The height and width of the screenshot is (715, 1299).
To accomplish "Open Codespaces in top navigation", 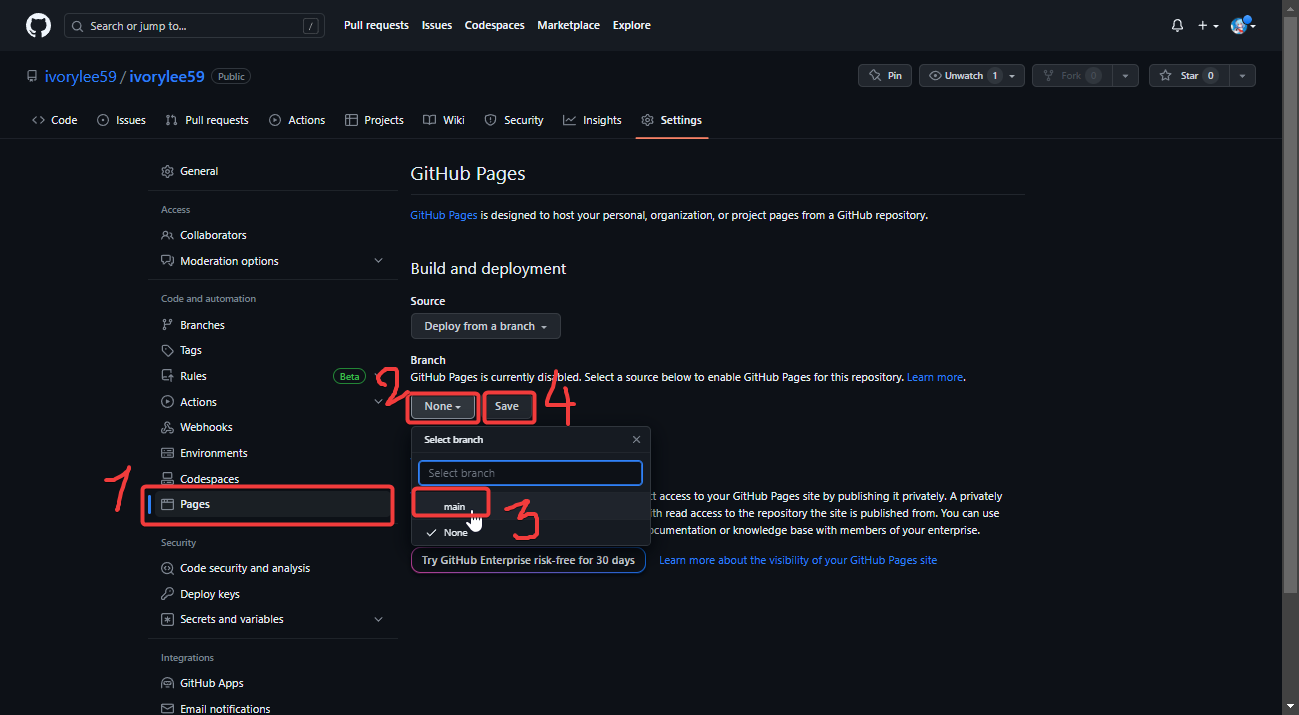I will pos(494,26).
